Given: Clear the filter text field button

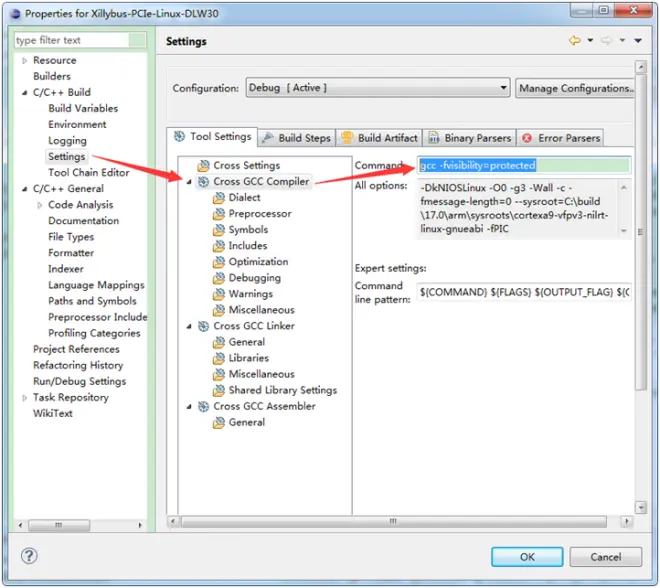Looking at the screenshot, I should coord(137,40).
